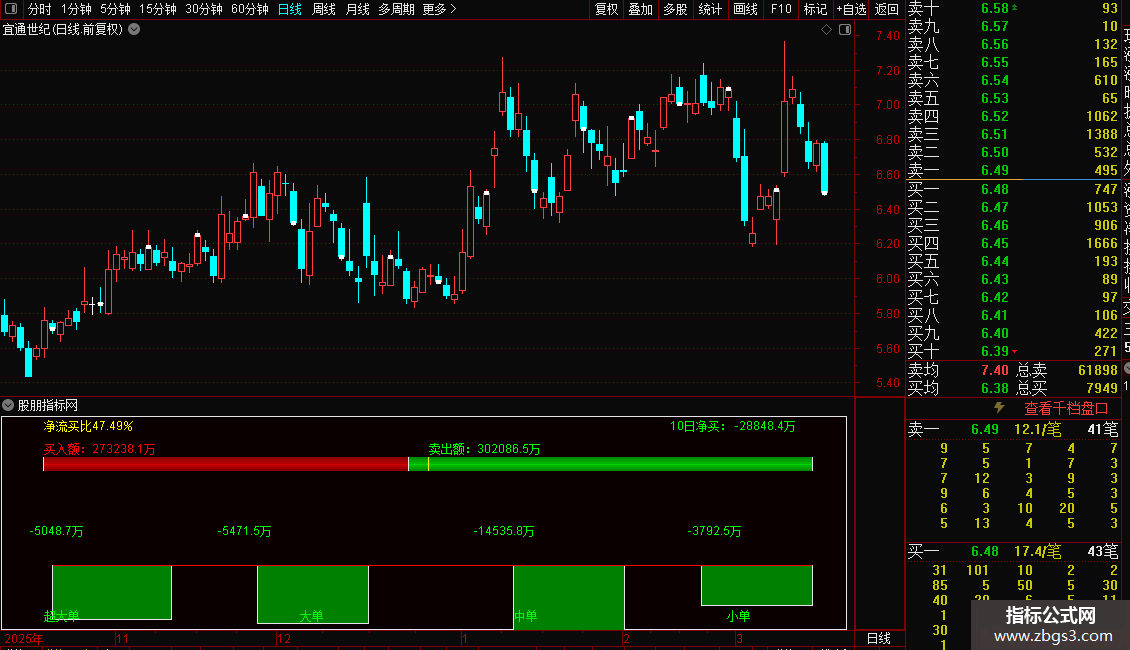Click the lightning bolt icon
Screen dimensions: 1130x650
click(1000, 408)
